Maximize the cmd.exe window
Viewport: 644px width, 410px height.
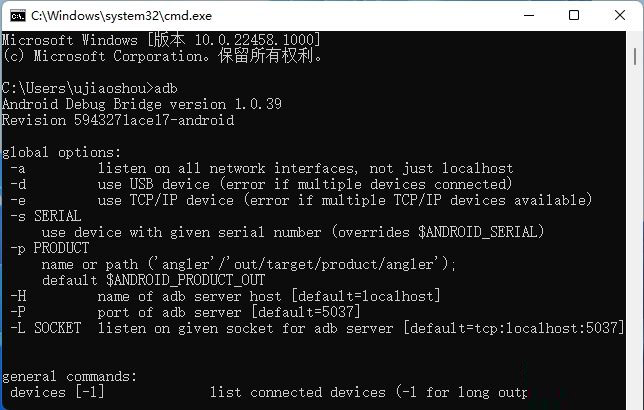point(574,15)
